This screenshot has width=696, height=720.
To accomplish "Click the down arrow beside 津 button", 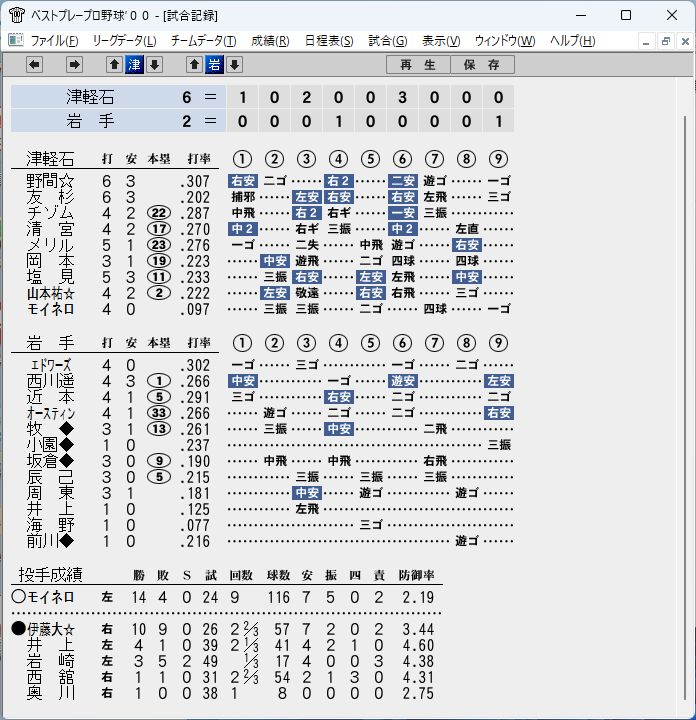I will (155, 65).
